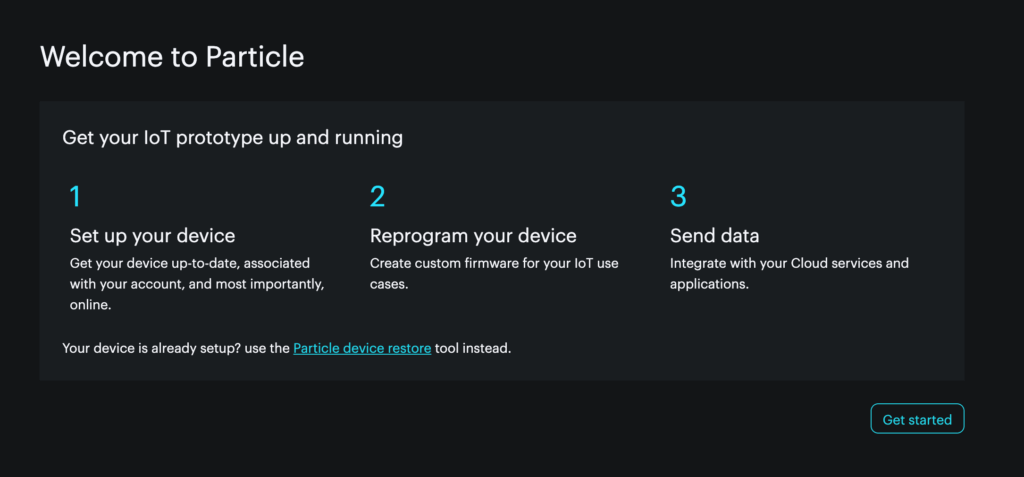Click the step number 1
Screen dimensions: 1024x477
(75, 197)
